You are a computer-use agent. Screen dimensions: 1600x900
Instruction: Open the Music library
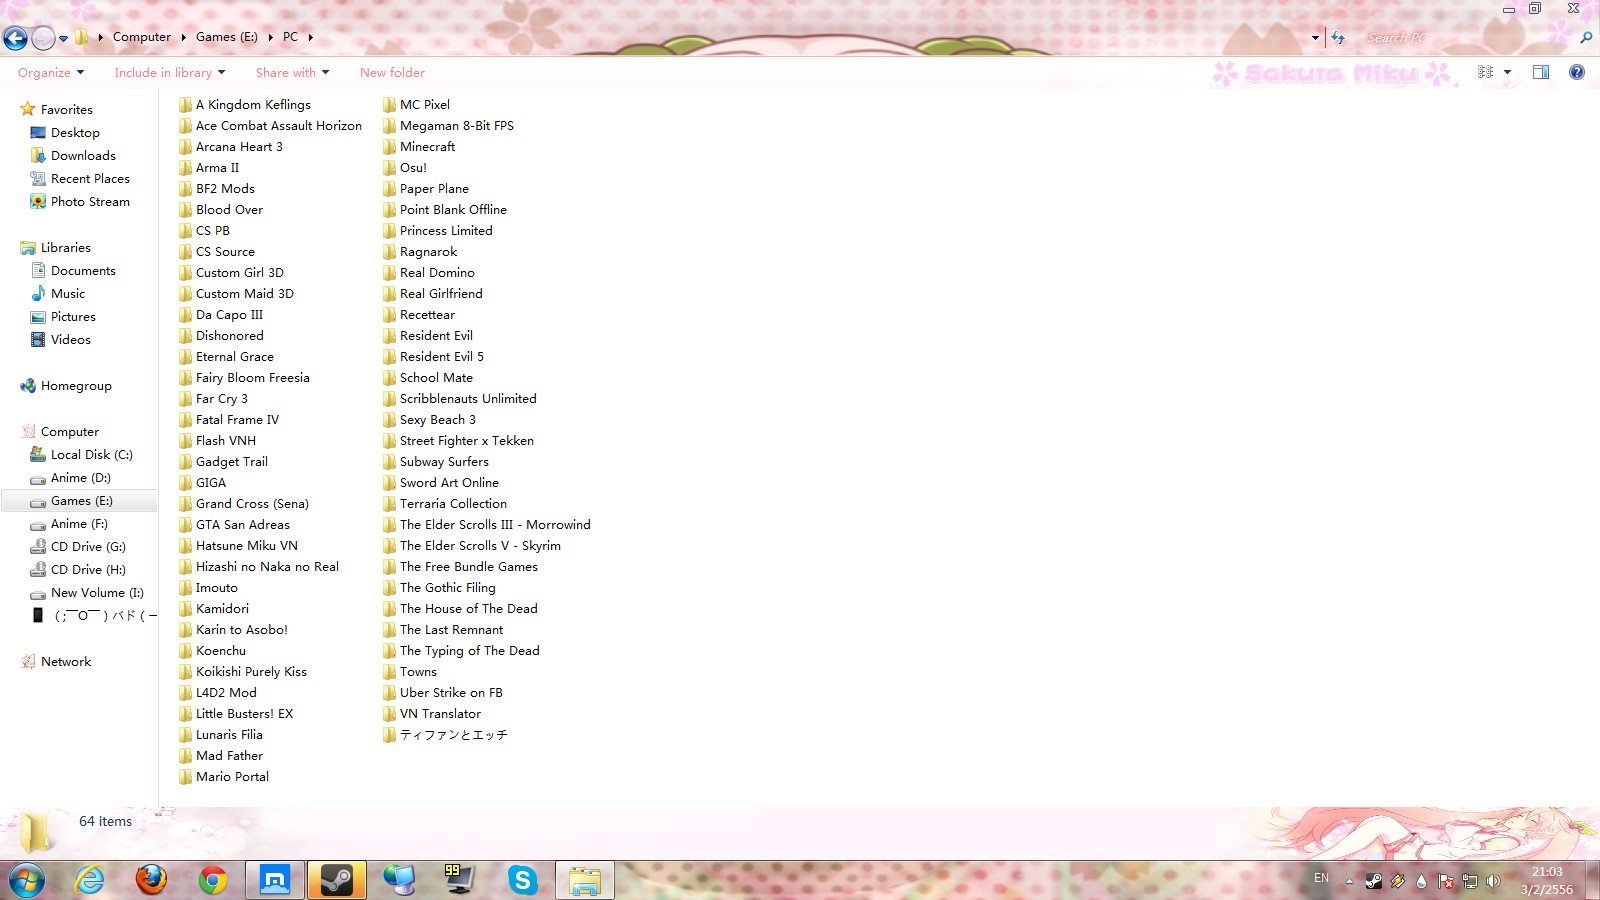pyautogui.click(x=68, y=294)
